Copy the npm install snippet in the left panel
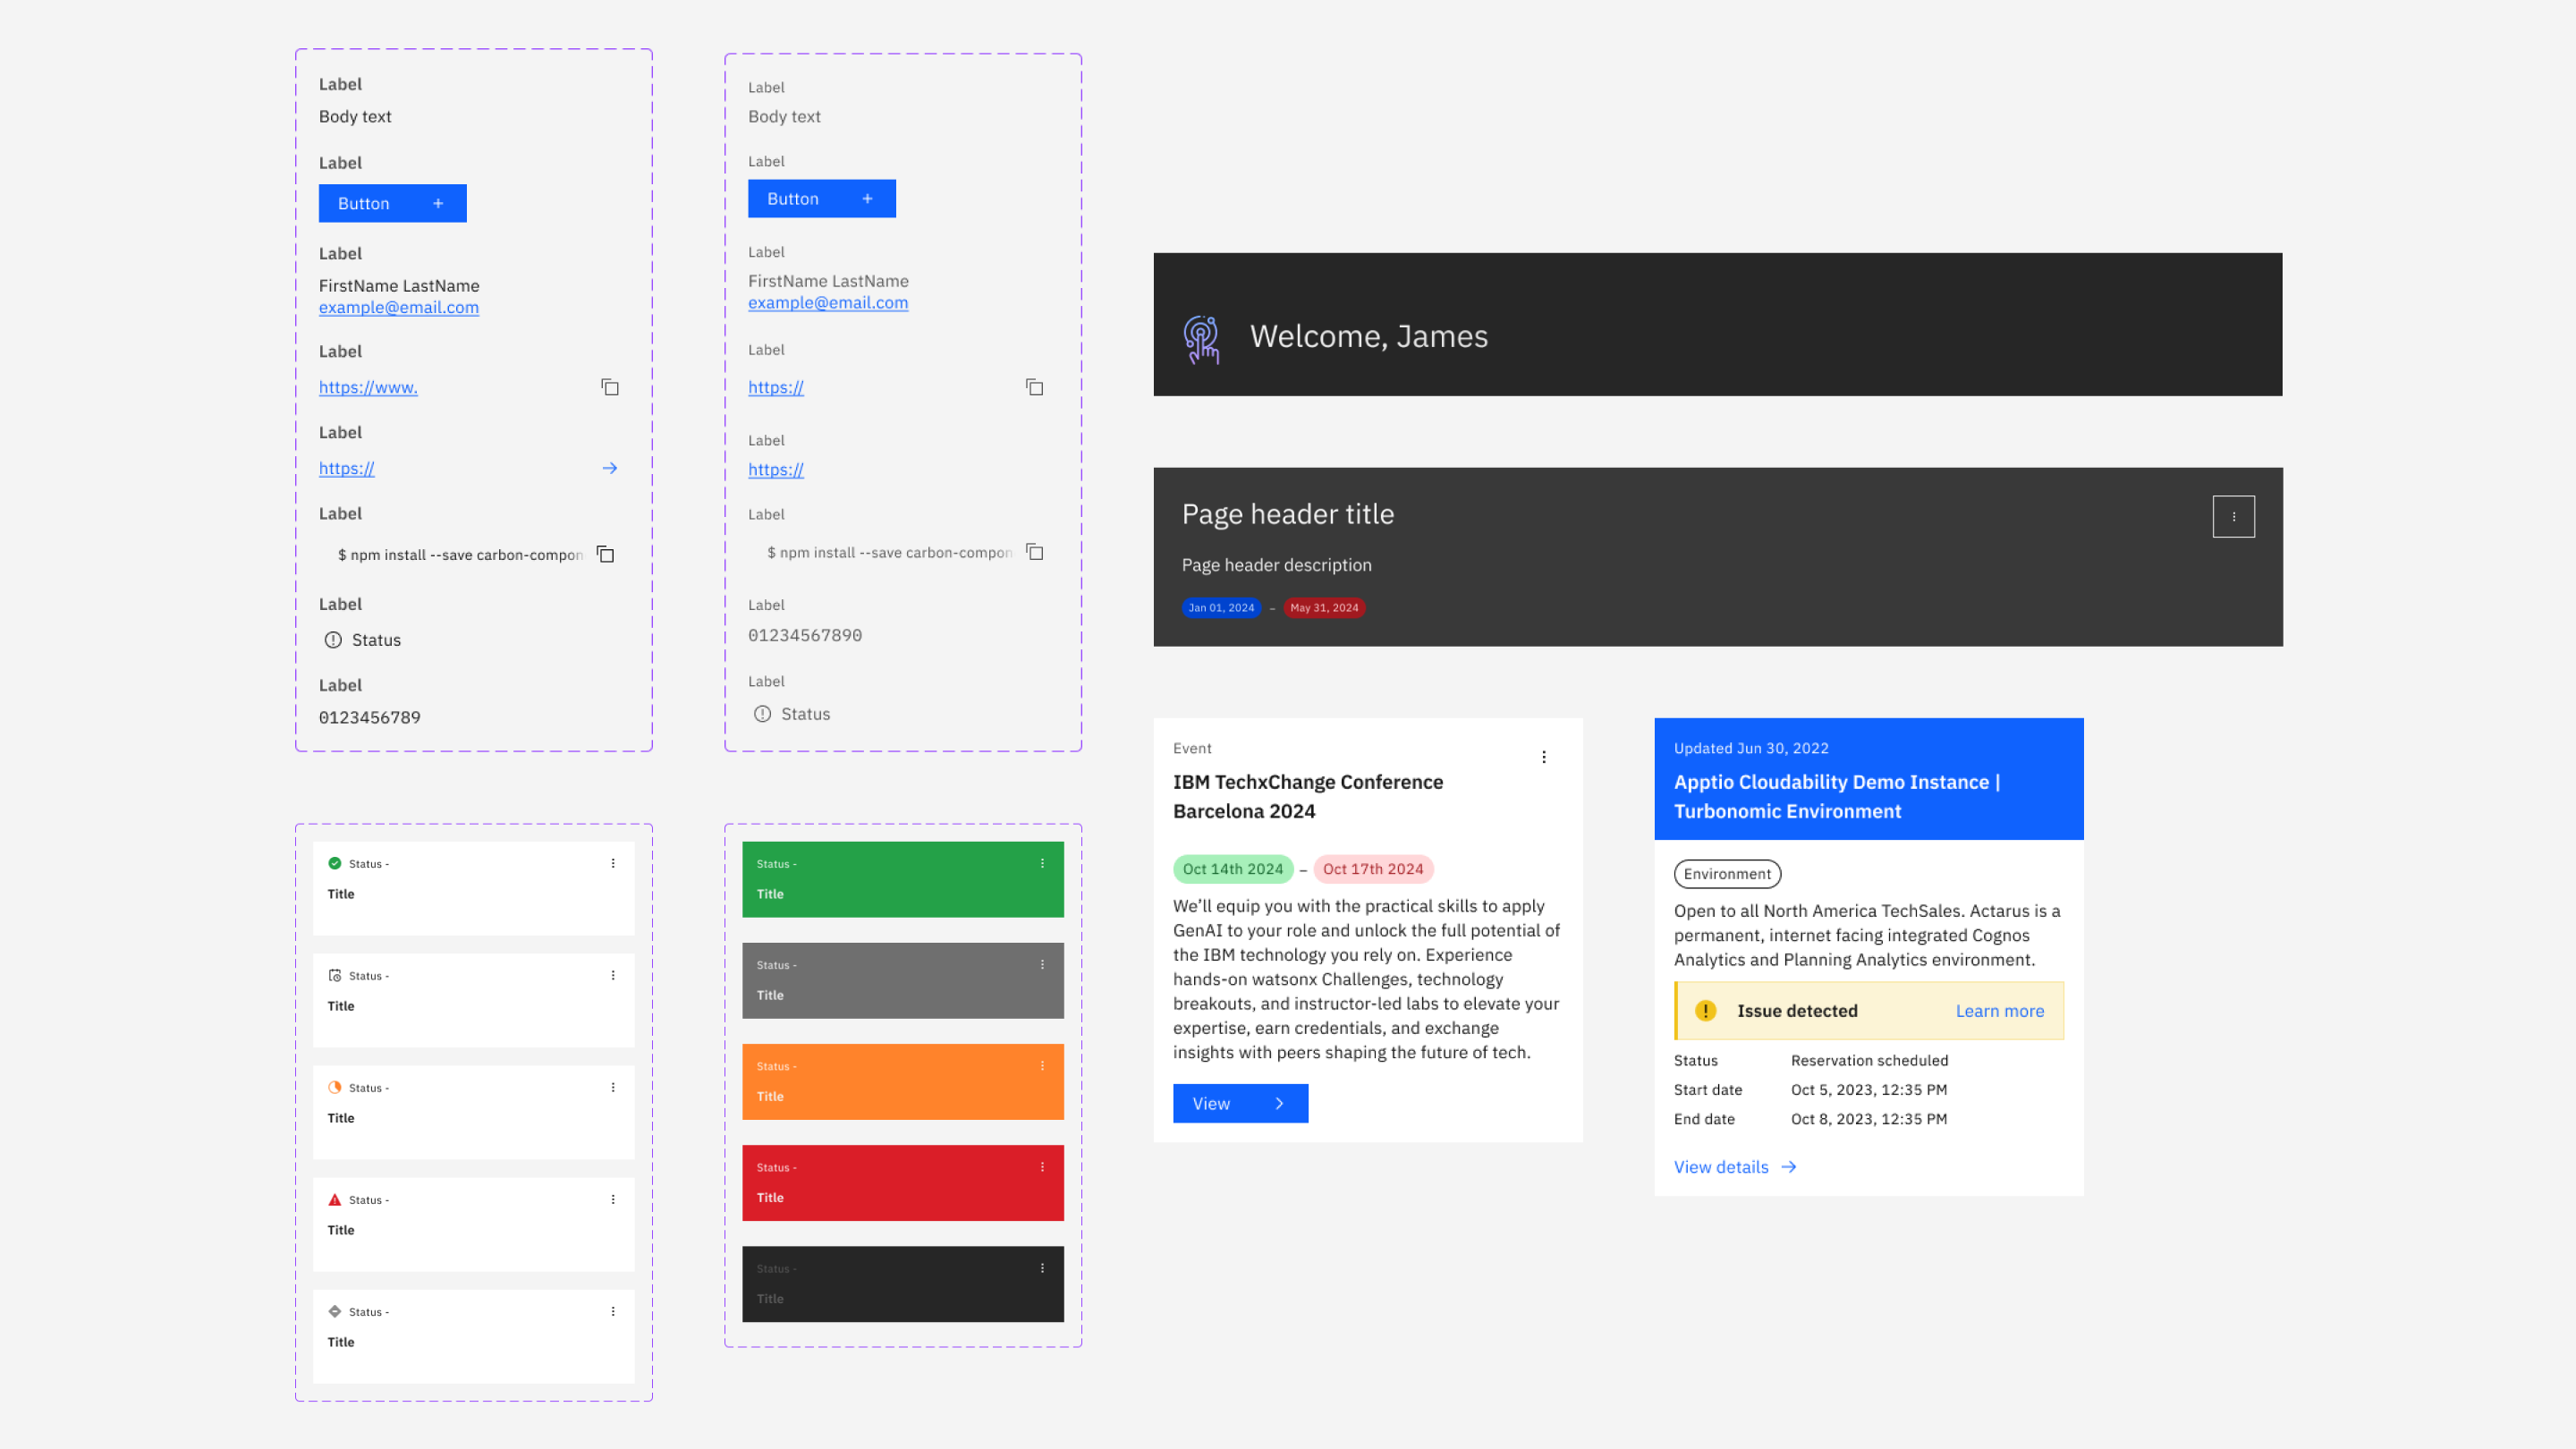Image resolution: width=2576 pixels, height=1449 pixels. tap(605, 554)
